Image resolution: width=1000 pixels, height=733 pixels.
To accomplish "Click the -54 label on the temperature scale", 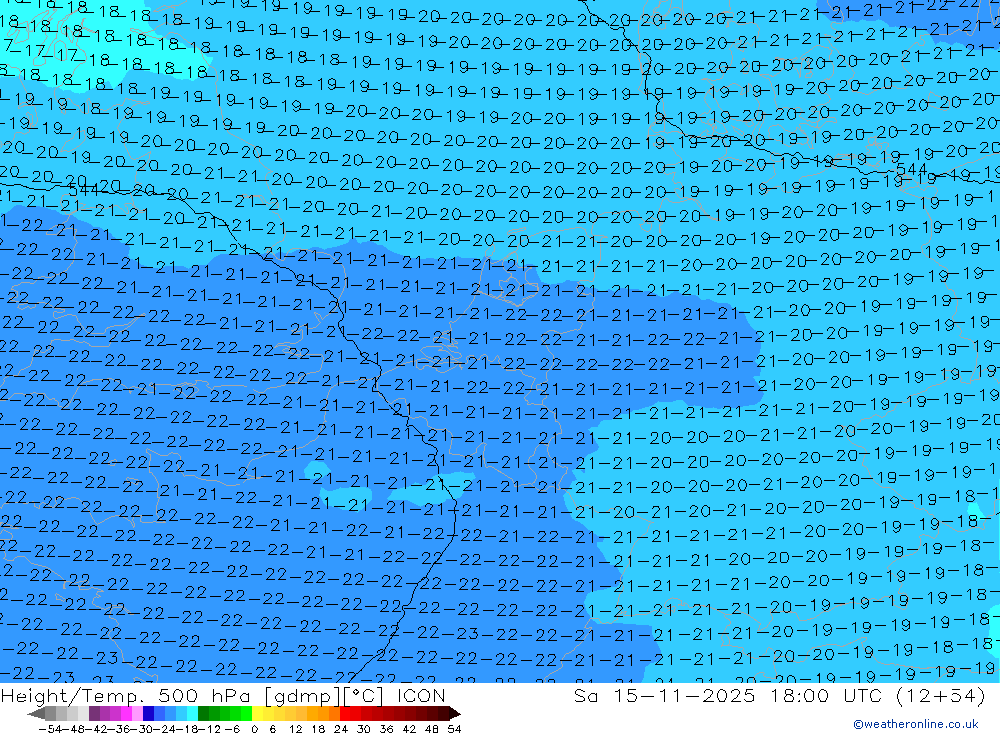I will click(x=50, y=729).
